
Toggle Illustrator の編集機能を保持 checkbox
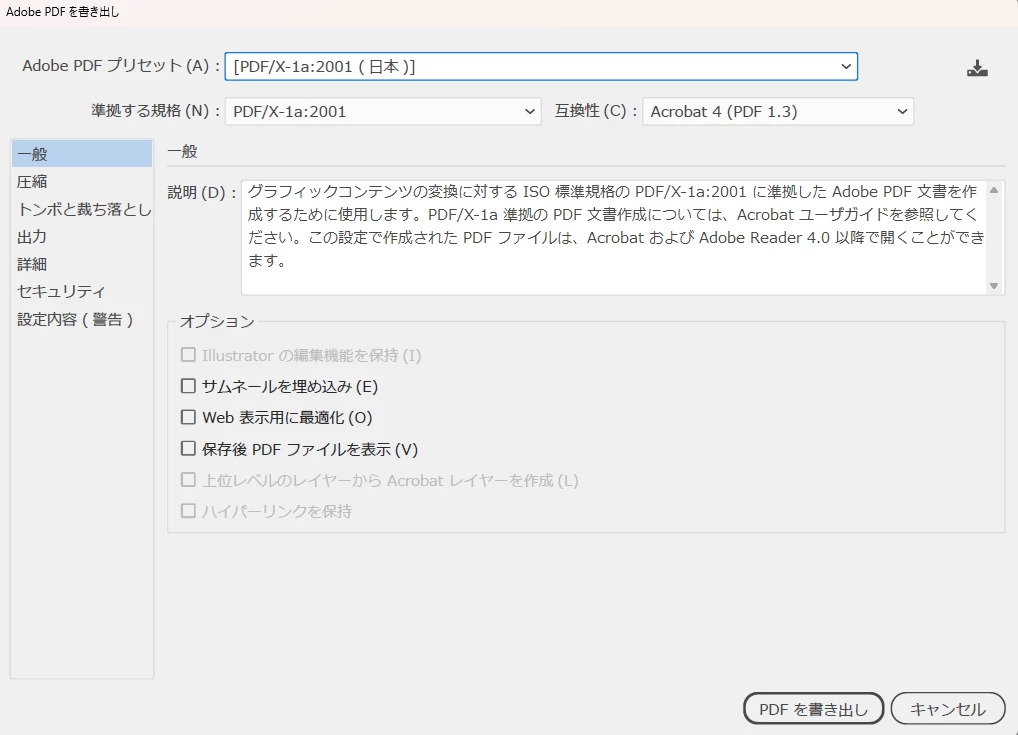coord(188,355)
